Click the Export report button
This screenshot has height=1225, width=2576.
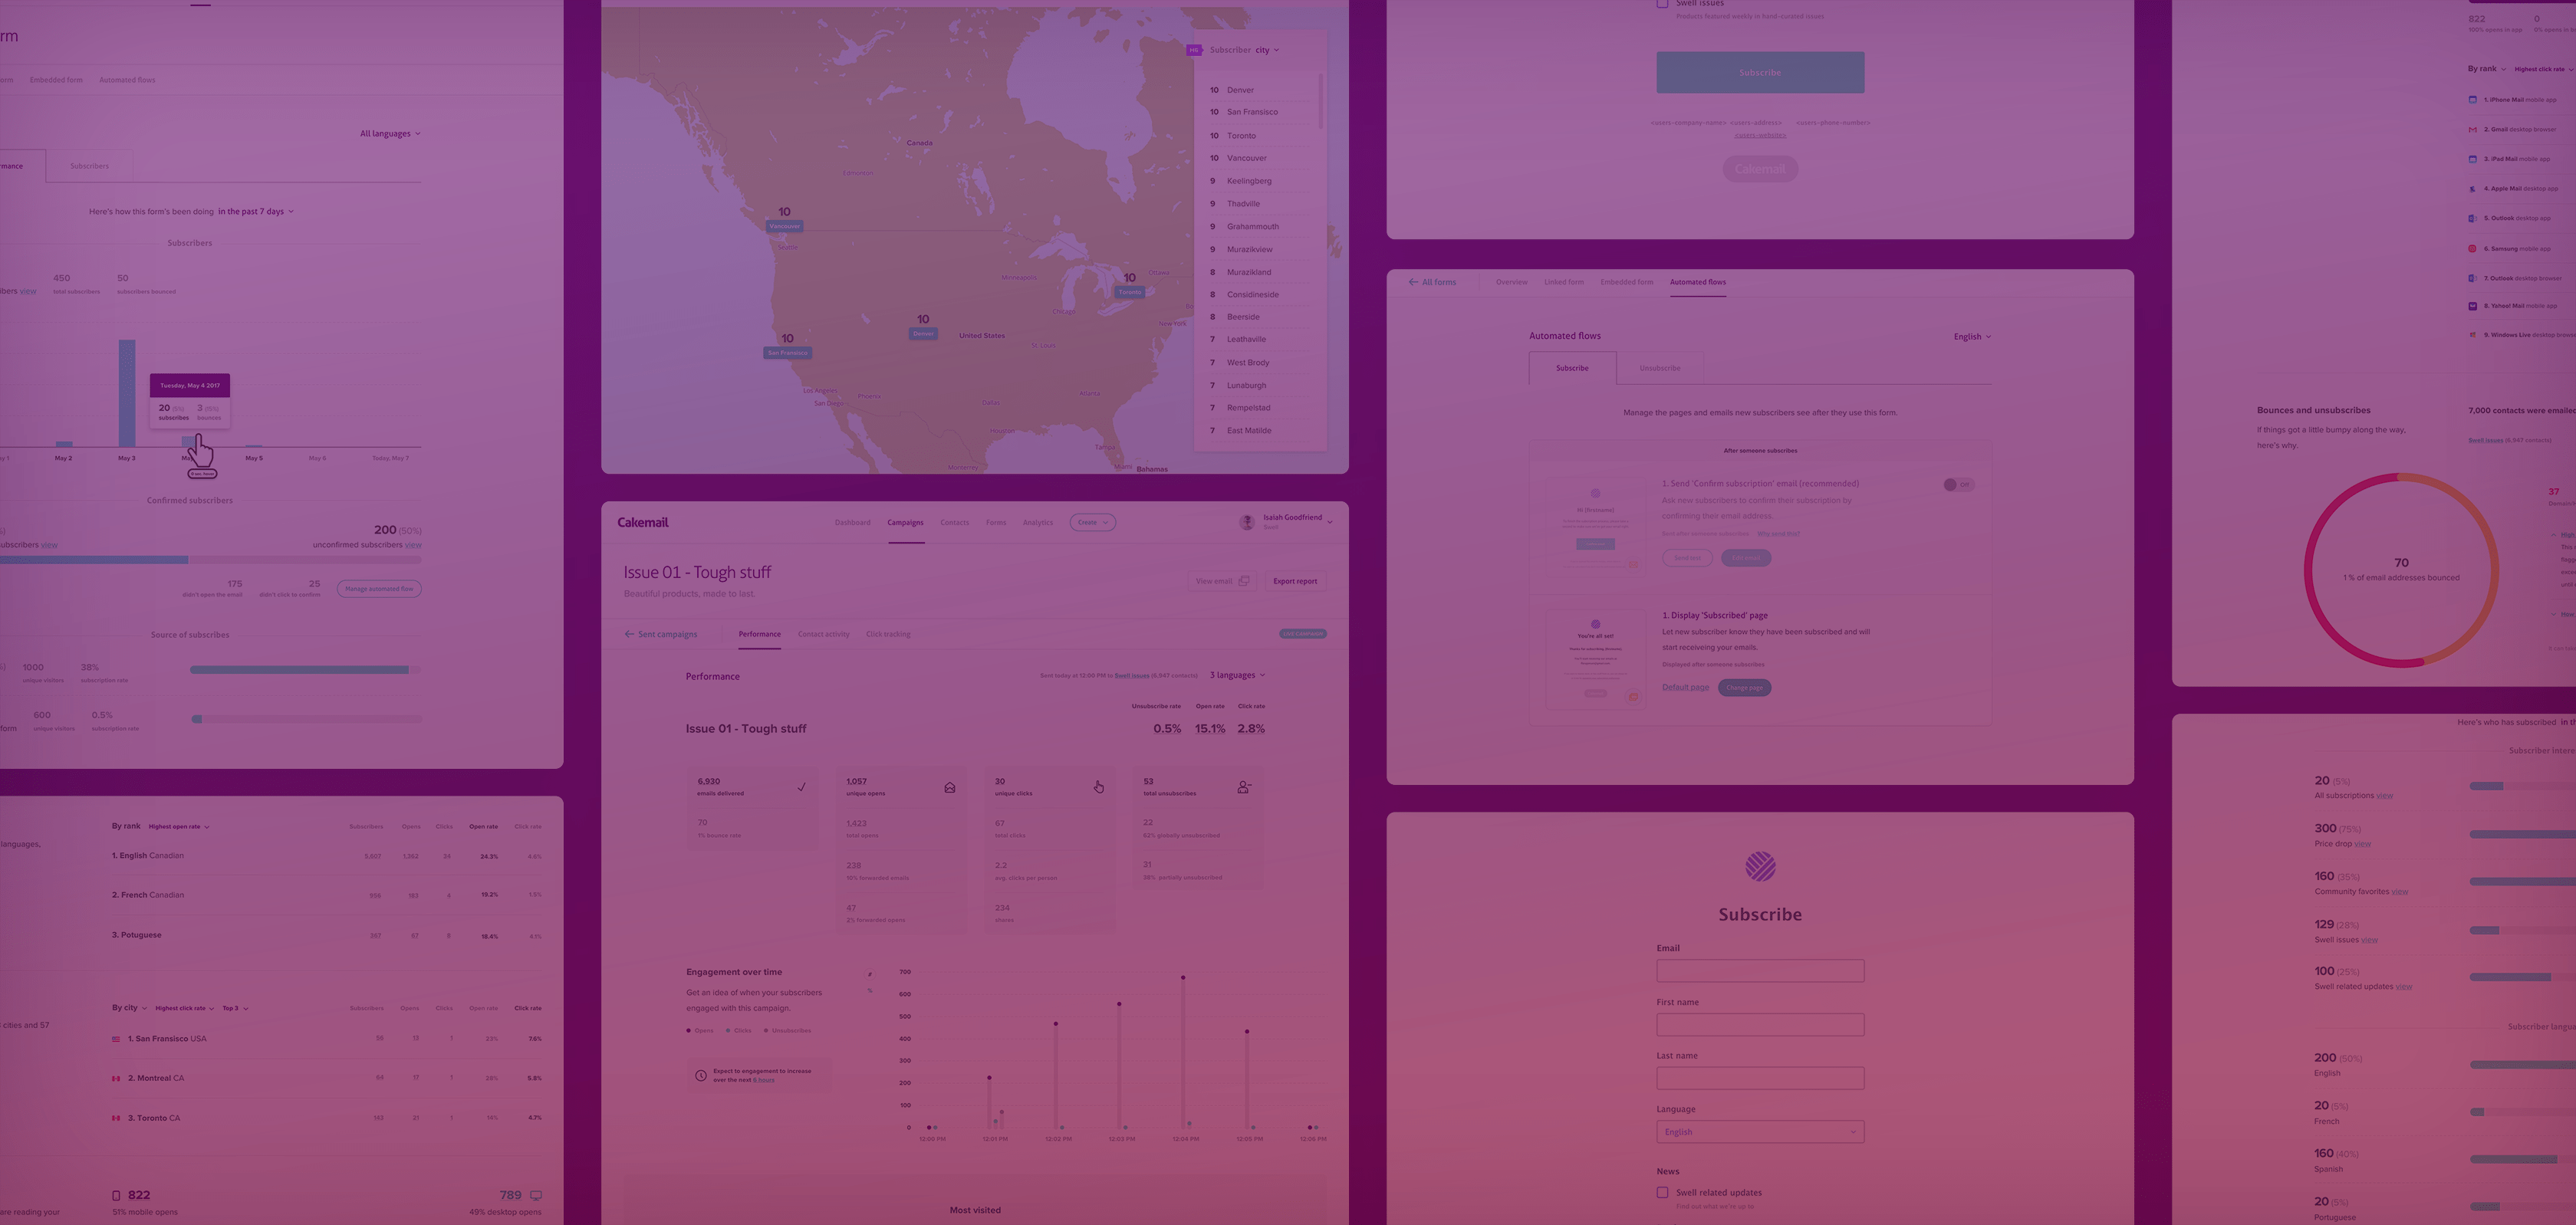pos(1295,581)
